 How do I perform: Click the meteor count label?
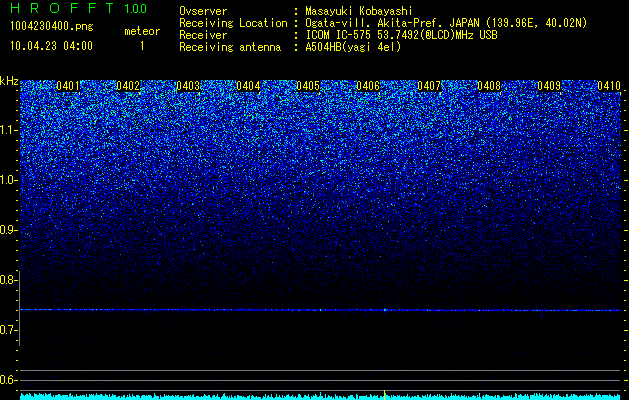(x=142, y=31)
